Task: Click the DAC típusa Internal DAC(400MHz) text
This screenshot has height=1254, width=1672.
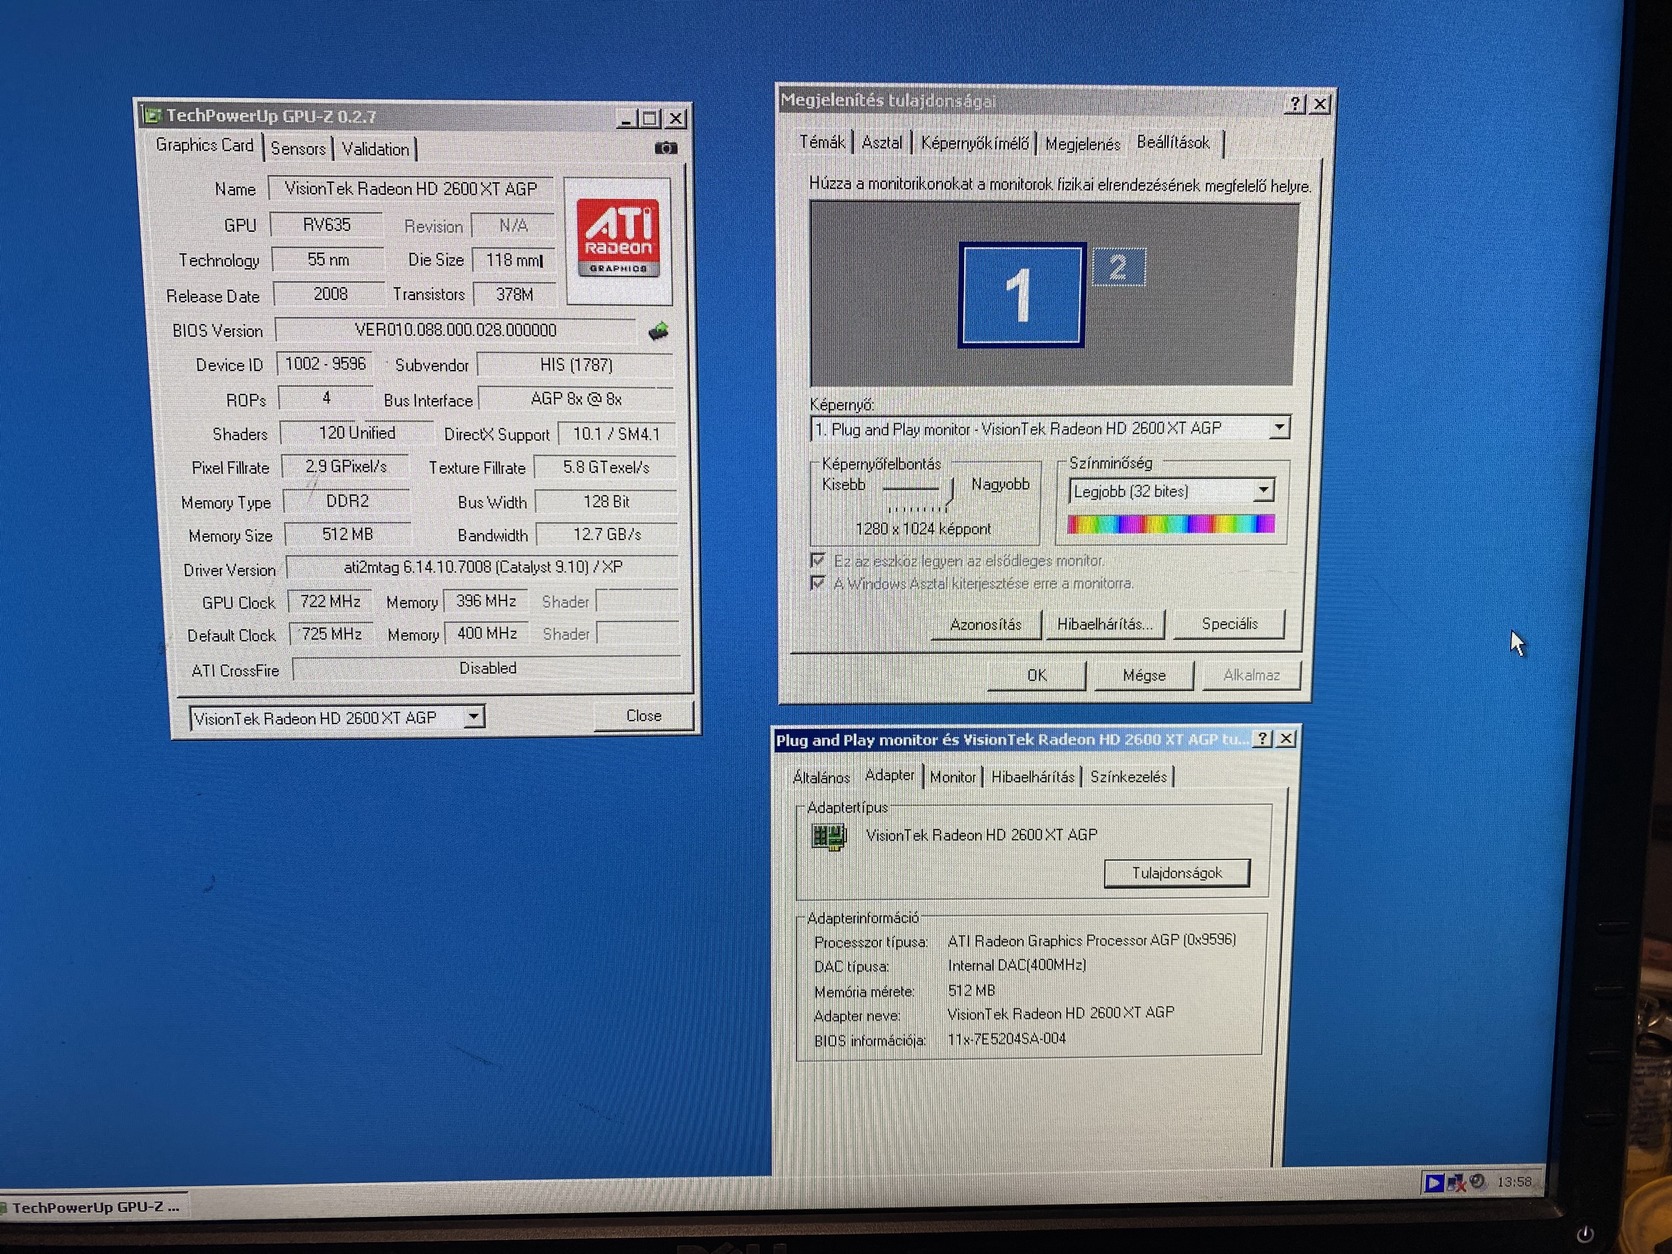Action: pyautogui.click(x=1017, y=965)
